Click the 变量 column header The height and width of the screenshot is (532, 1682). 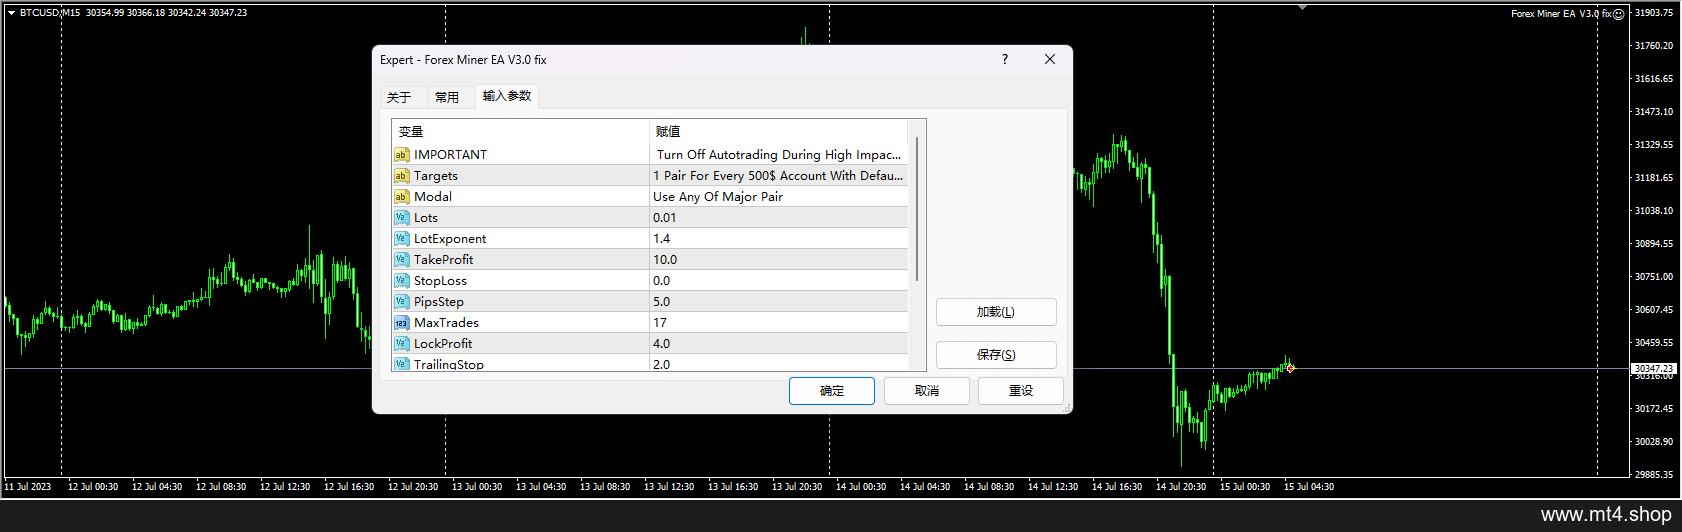coord(521,132)
